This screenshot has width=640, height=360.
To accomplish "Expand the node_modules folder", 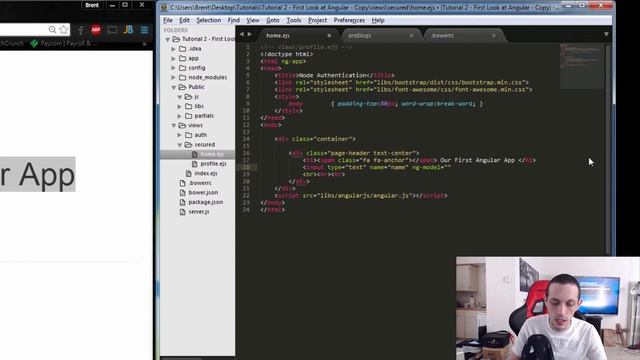I will click(x=173, y=77).
